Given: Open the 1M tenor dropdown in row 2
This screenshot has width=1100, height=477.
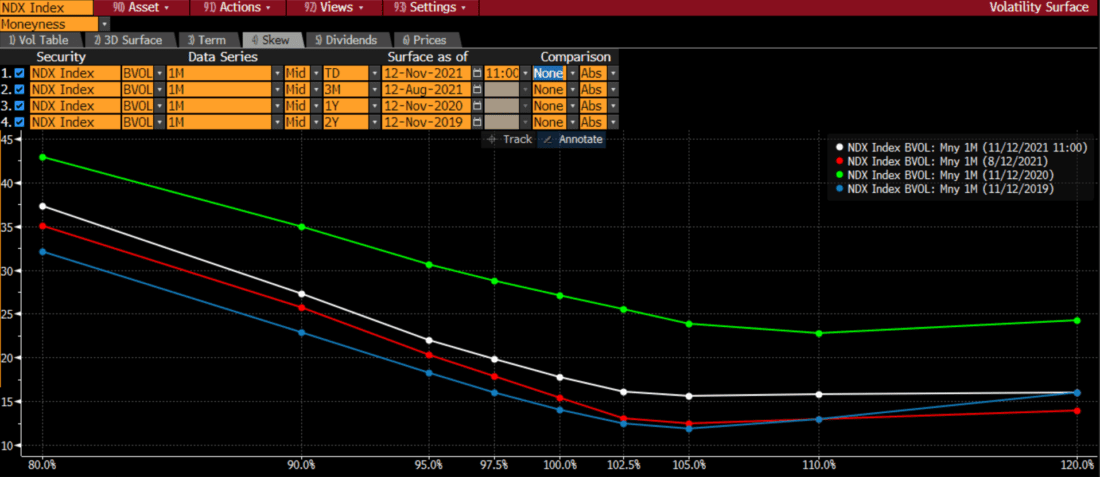Looking at the screenshot, I should coord(277,90).
